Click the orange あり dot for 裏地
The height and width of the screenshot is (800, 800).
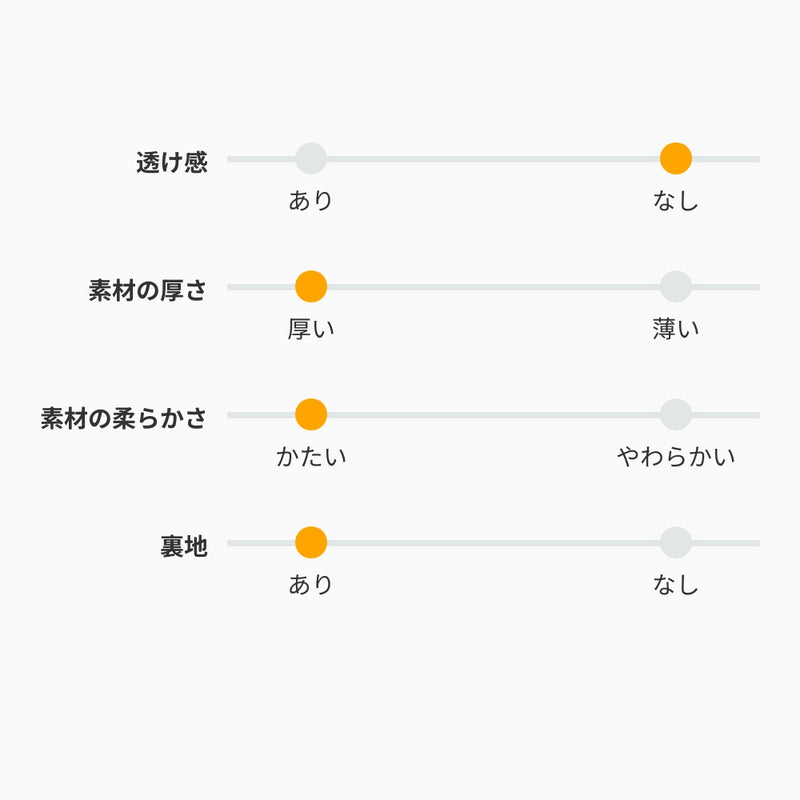(x=311, y=543)
